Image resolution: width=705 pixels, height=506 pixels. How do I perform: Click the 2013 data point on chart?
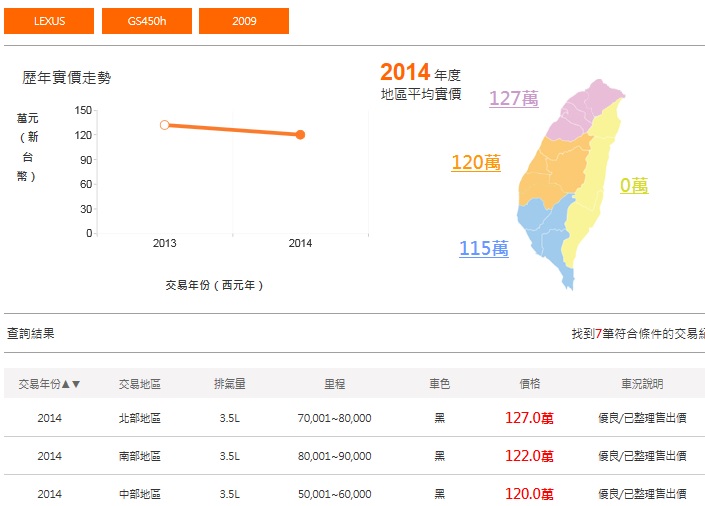[x=165, y=125]
